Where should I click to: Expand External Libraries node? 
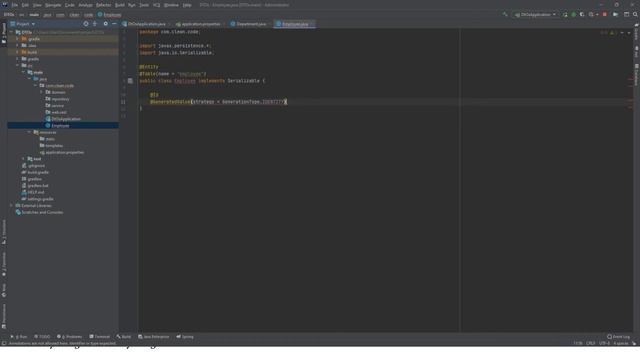click(11, 206)
